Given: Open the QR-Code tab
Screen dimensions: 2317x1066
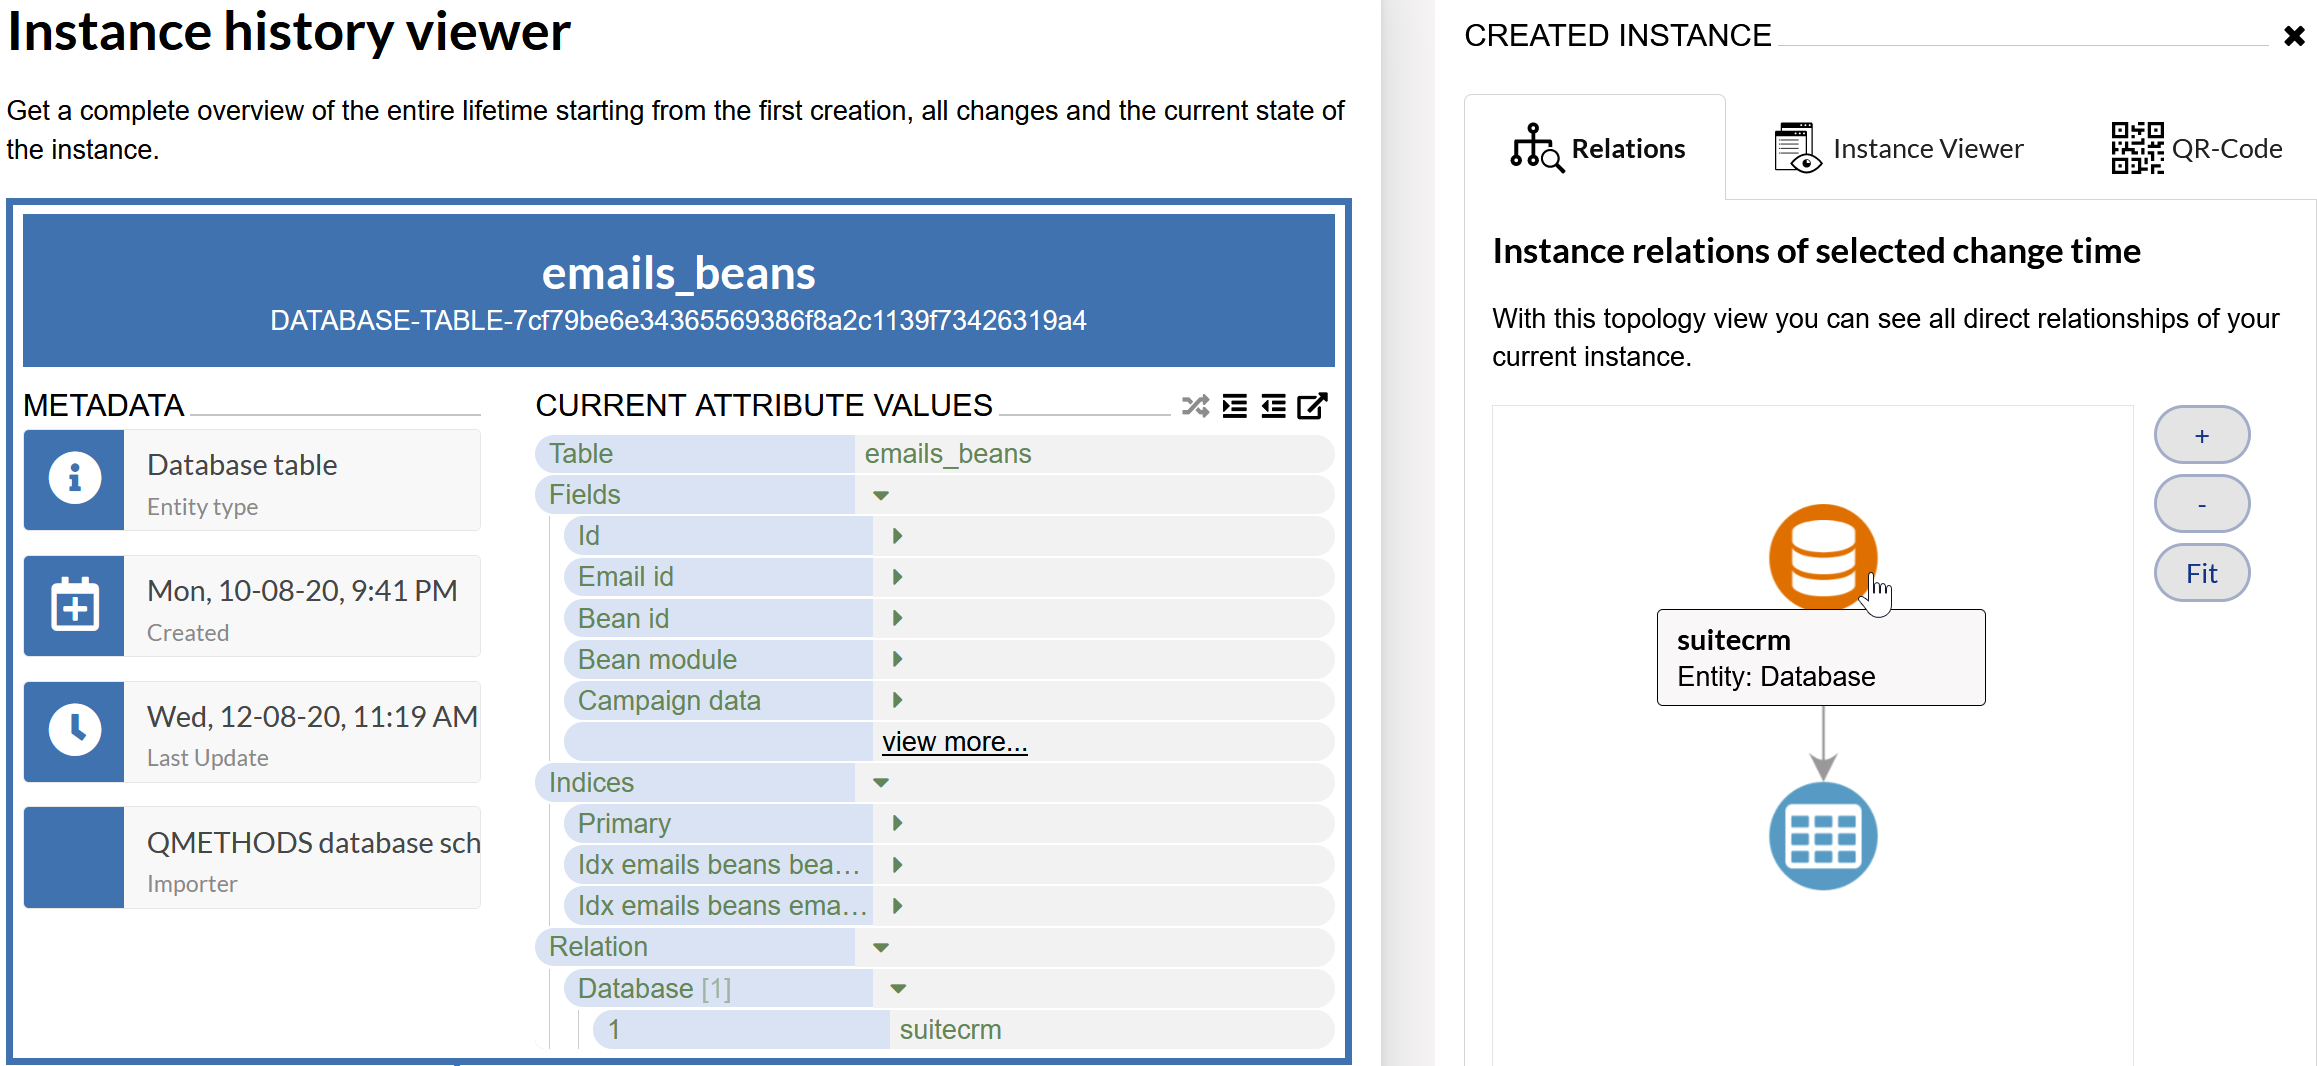Looking at the screenshot, I should click(2197, 148).
